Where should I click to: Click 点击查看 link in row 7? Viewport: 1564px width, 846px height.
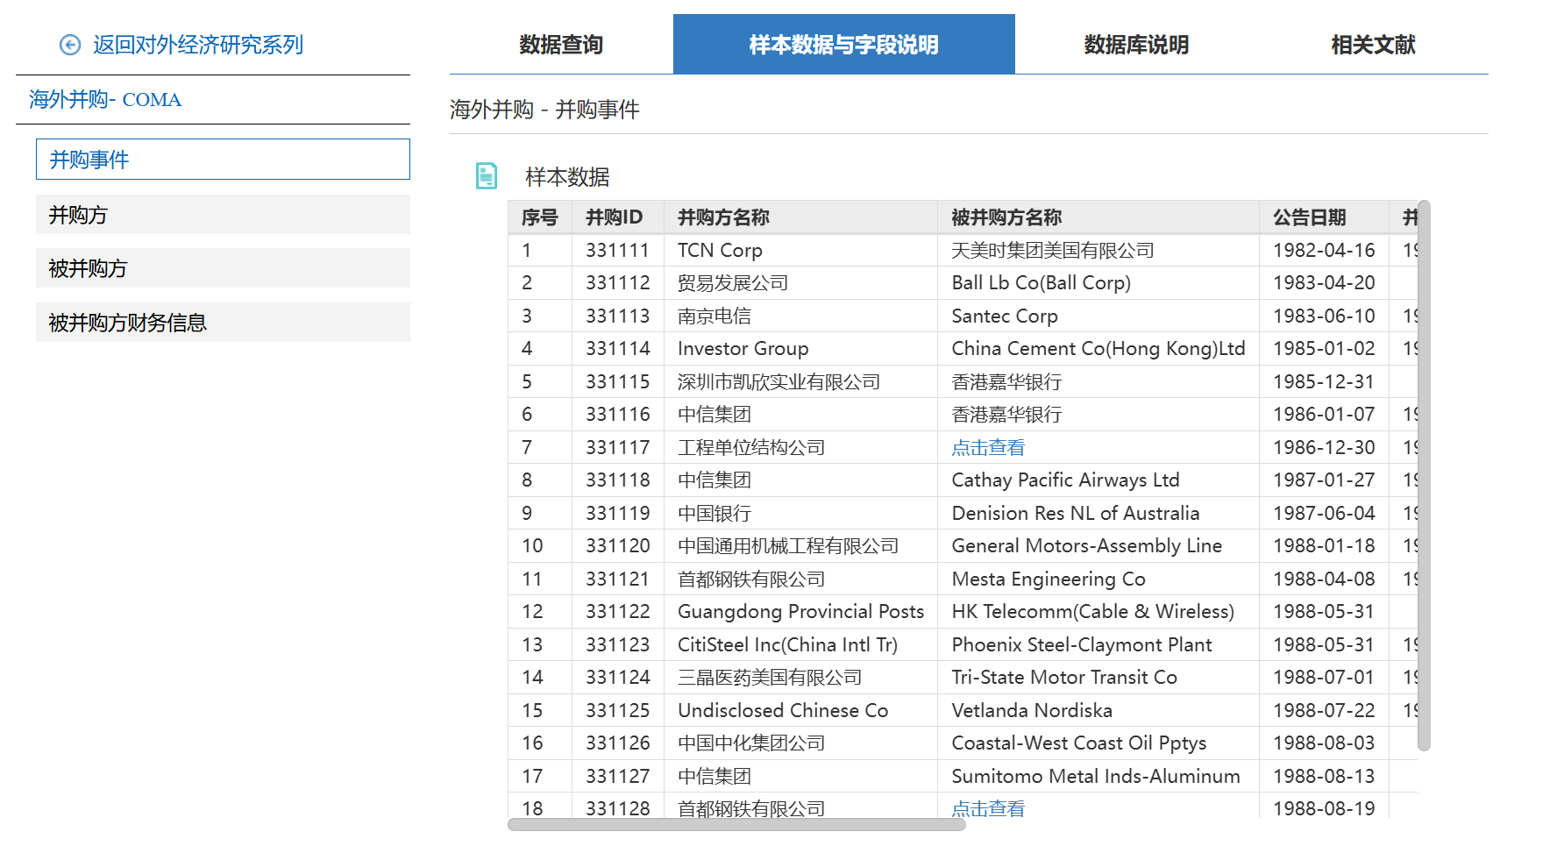click(x=987, y=448)
